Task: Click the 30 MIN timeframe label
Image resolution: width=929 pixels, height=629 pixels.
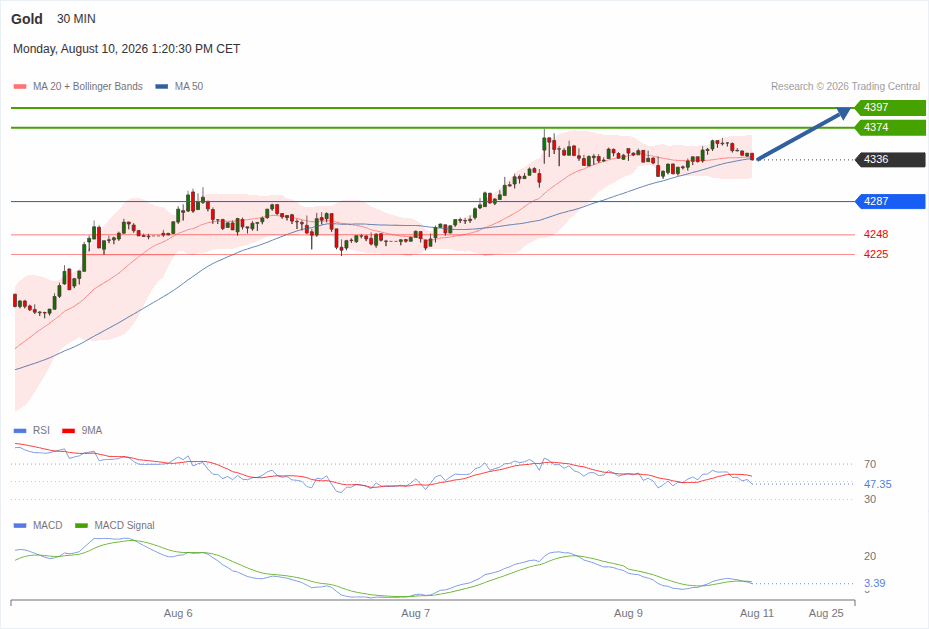Action: (x=76, y=19)
